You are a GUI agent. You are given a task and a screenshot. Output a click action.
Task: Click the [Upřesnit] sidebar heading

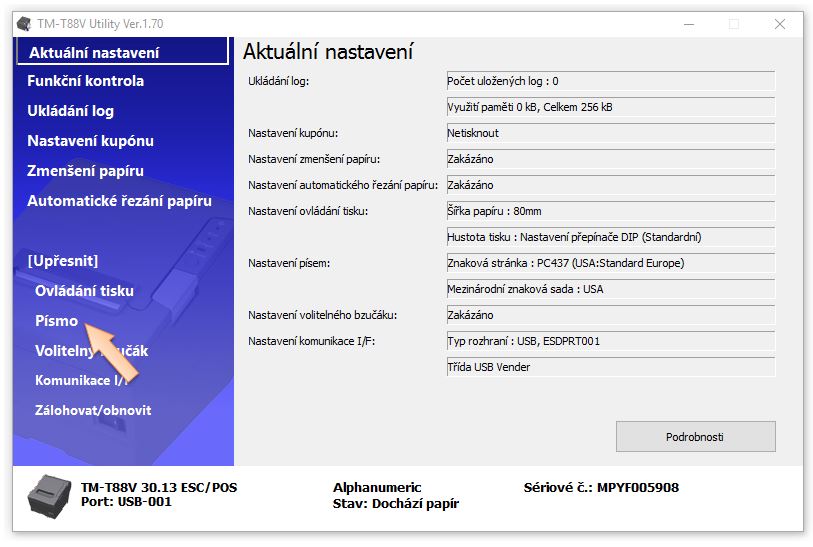coord(62,261)
